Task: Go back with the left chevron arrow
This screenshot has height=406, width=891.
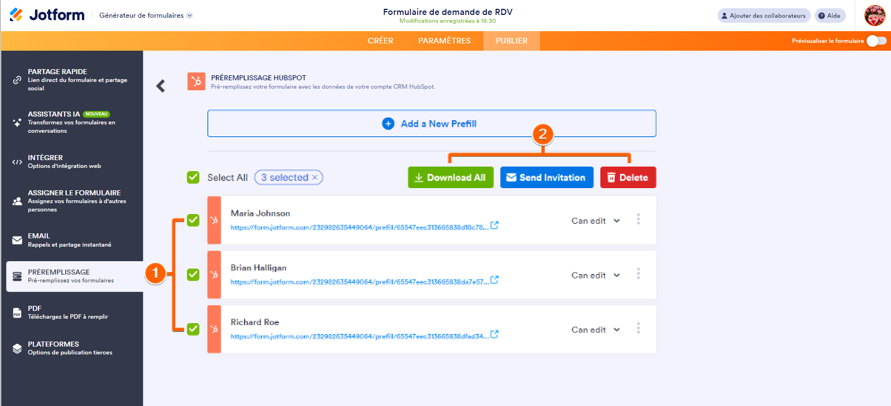Action: tap(161, 86)
